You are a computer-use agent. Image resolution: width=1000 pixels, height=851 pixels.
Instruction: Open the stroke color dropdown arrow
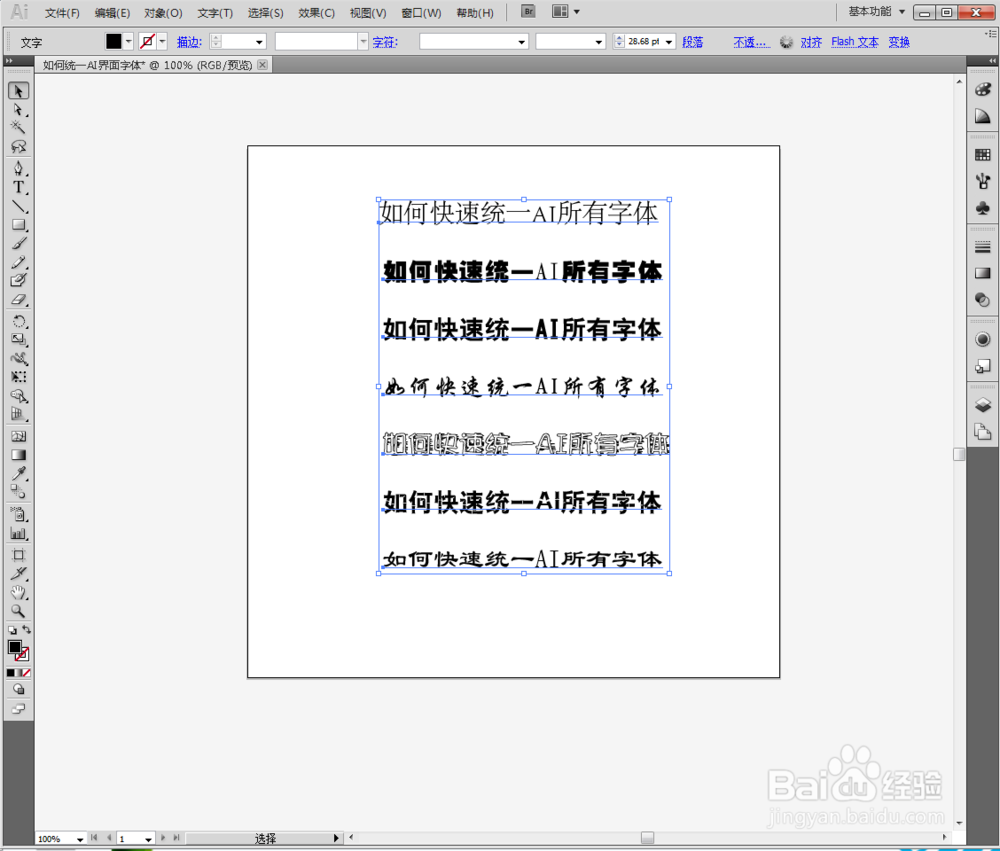tap(162, 41)
